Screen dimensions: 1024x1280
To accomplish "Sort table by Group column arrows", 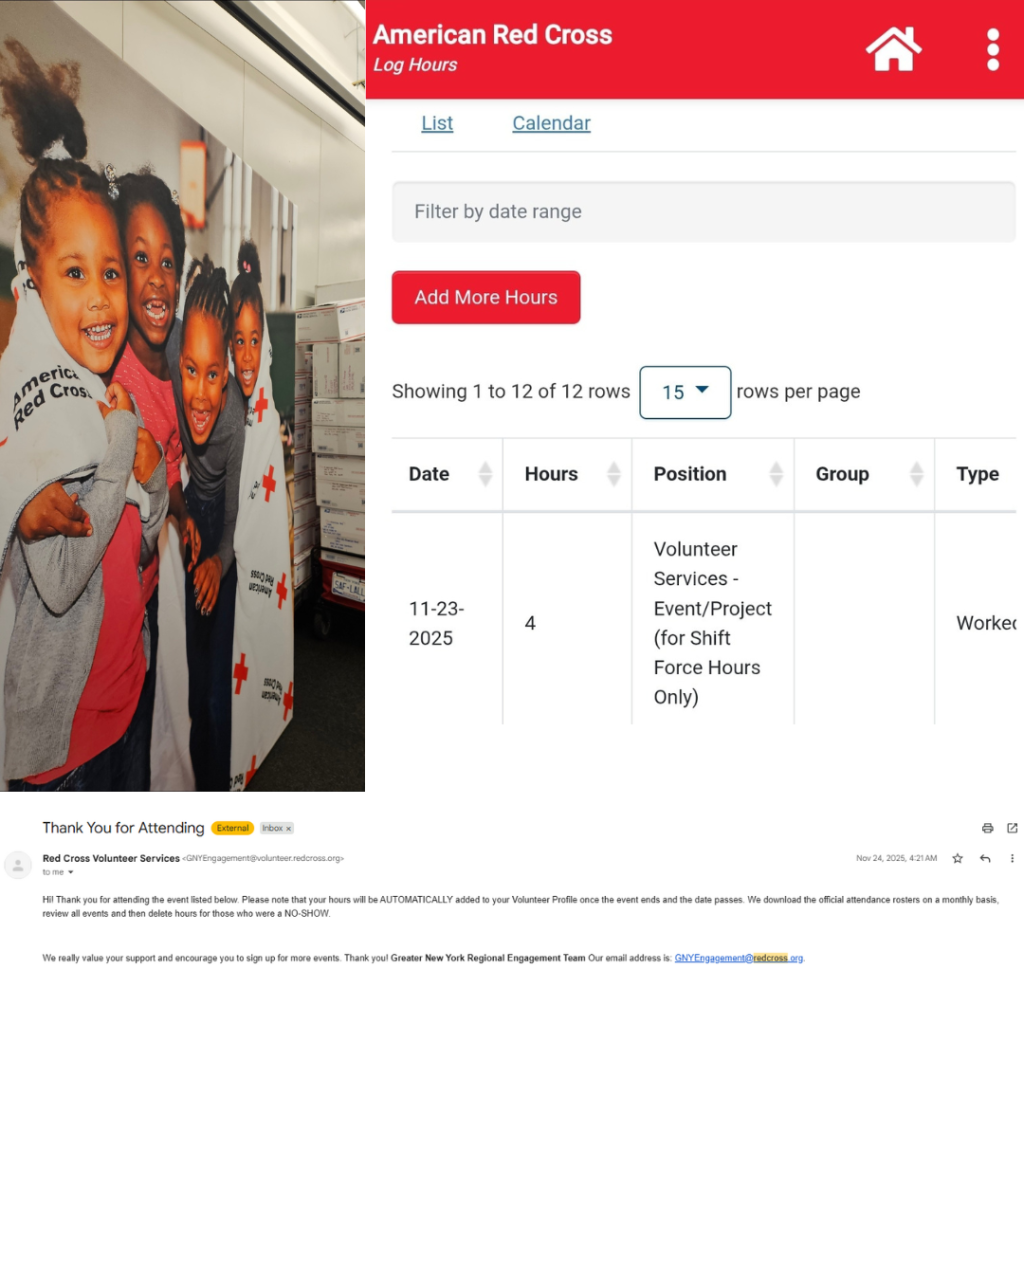I will (916, 474).
